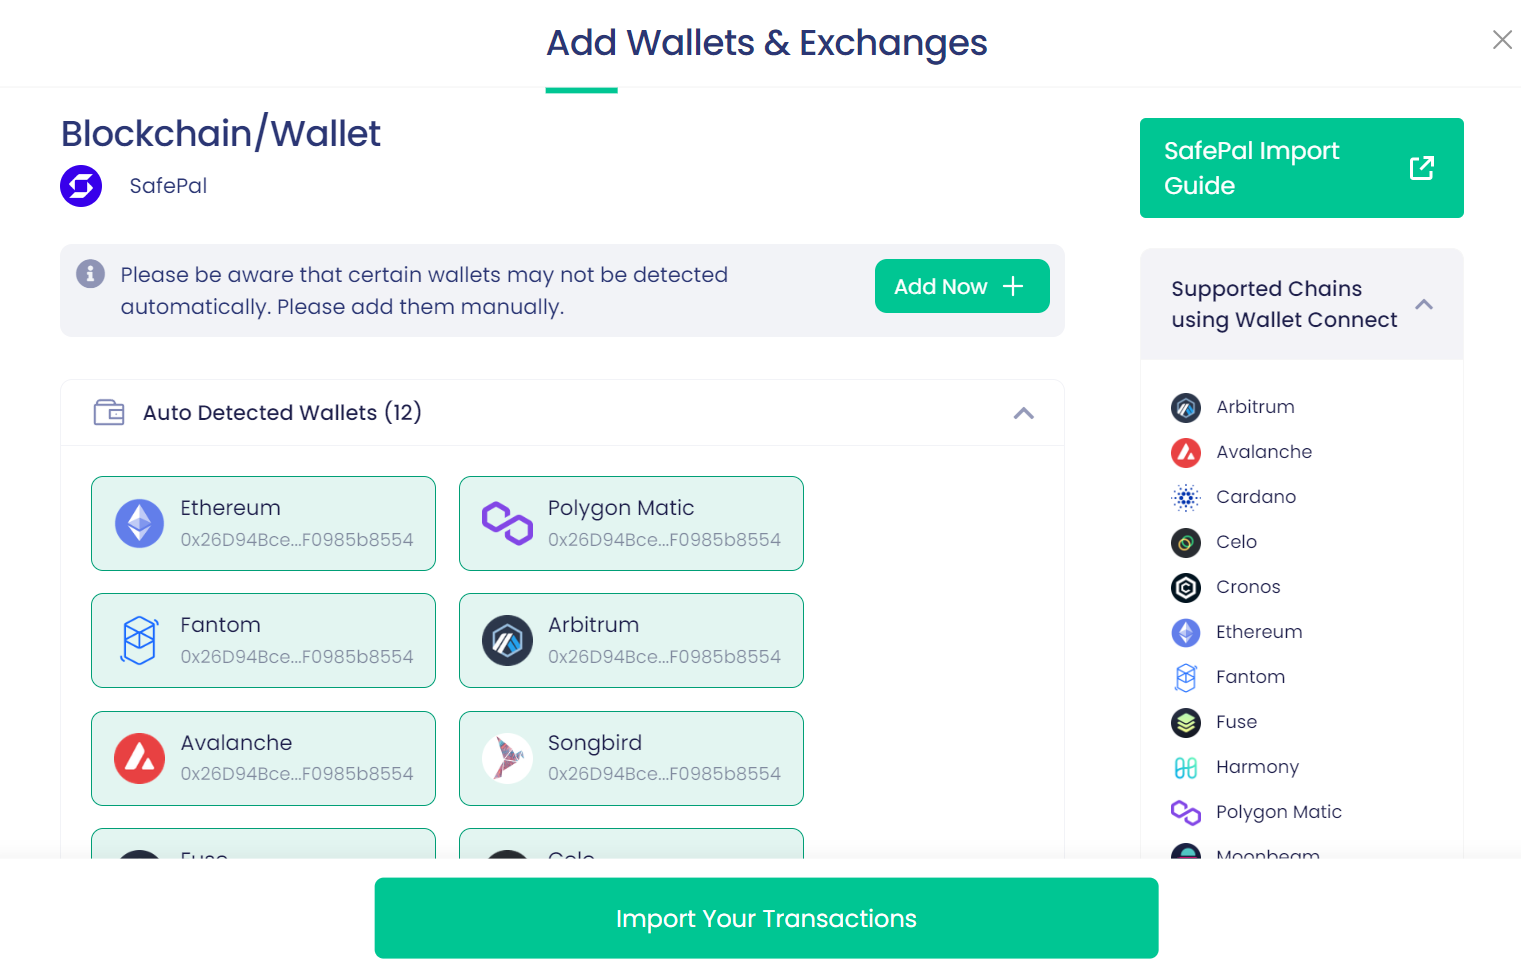Click Fuse in the supported chains list

(x=1236, y=722)
